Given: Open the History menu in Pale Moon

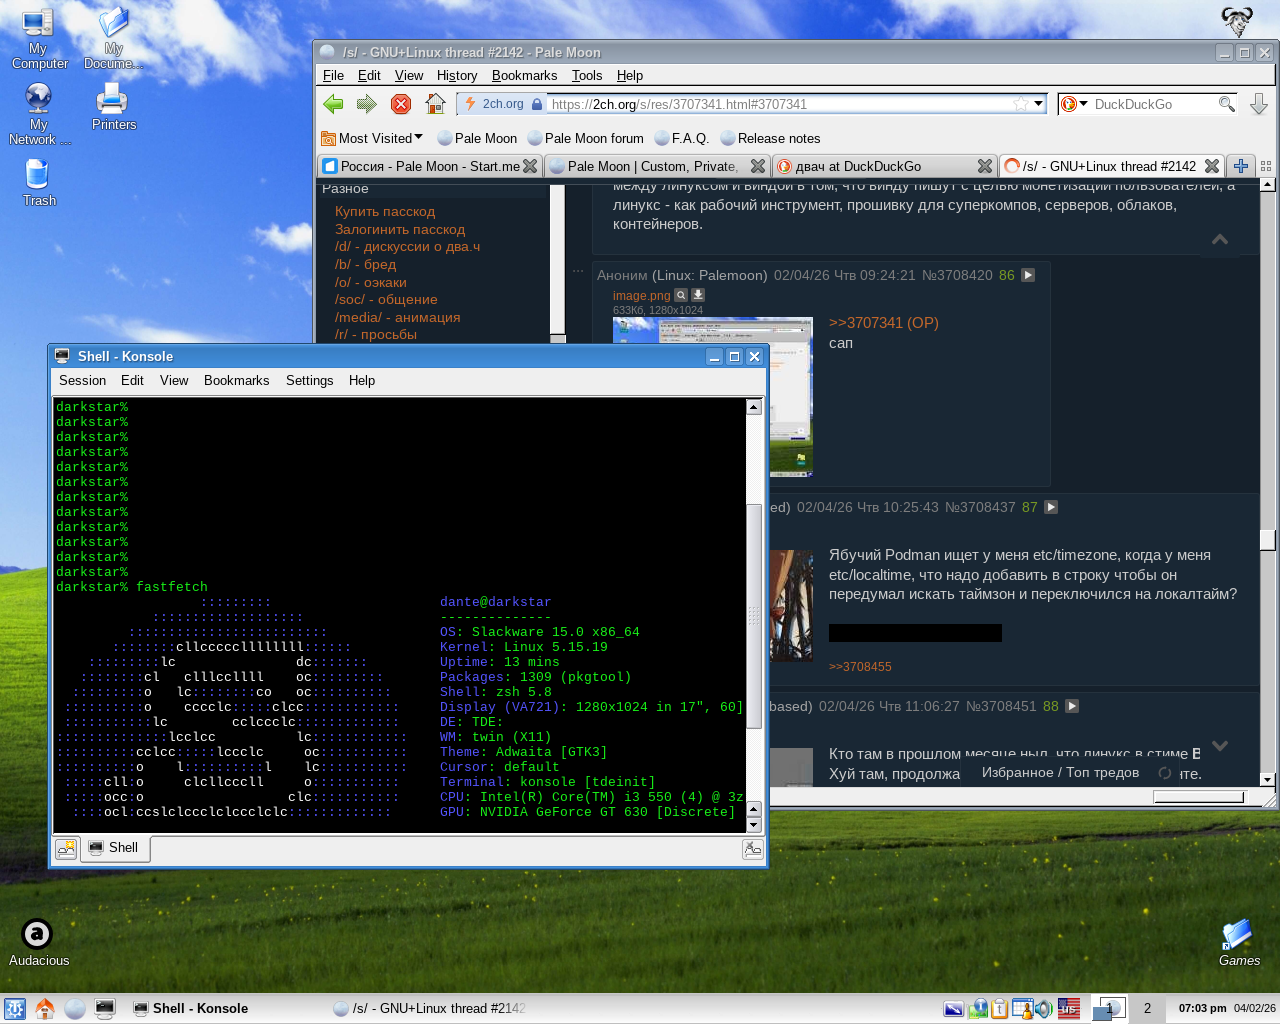Looking at the screenshot, I should coord(457,75).
